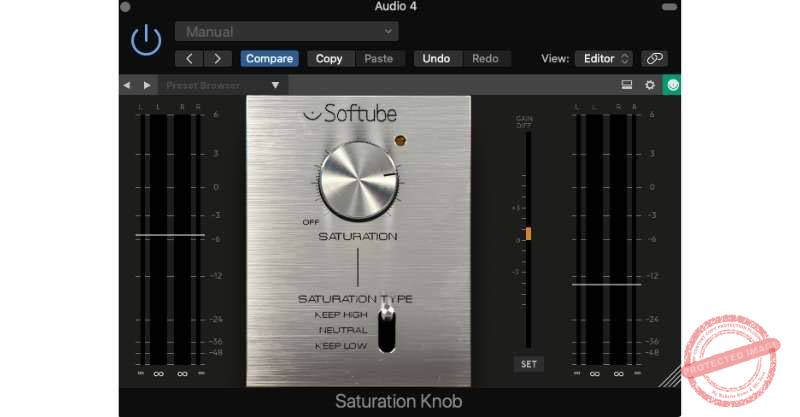Image resolution: width=800 pixels, height=417 pixels.
Task: Open plugin settings gear icon
Action: click(x=649, y=86)
